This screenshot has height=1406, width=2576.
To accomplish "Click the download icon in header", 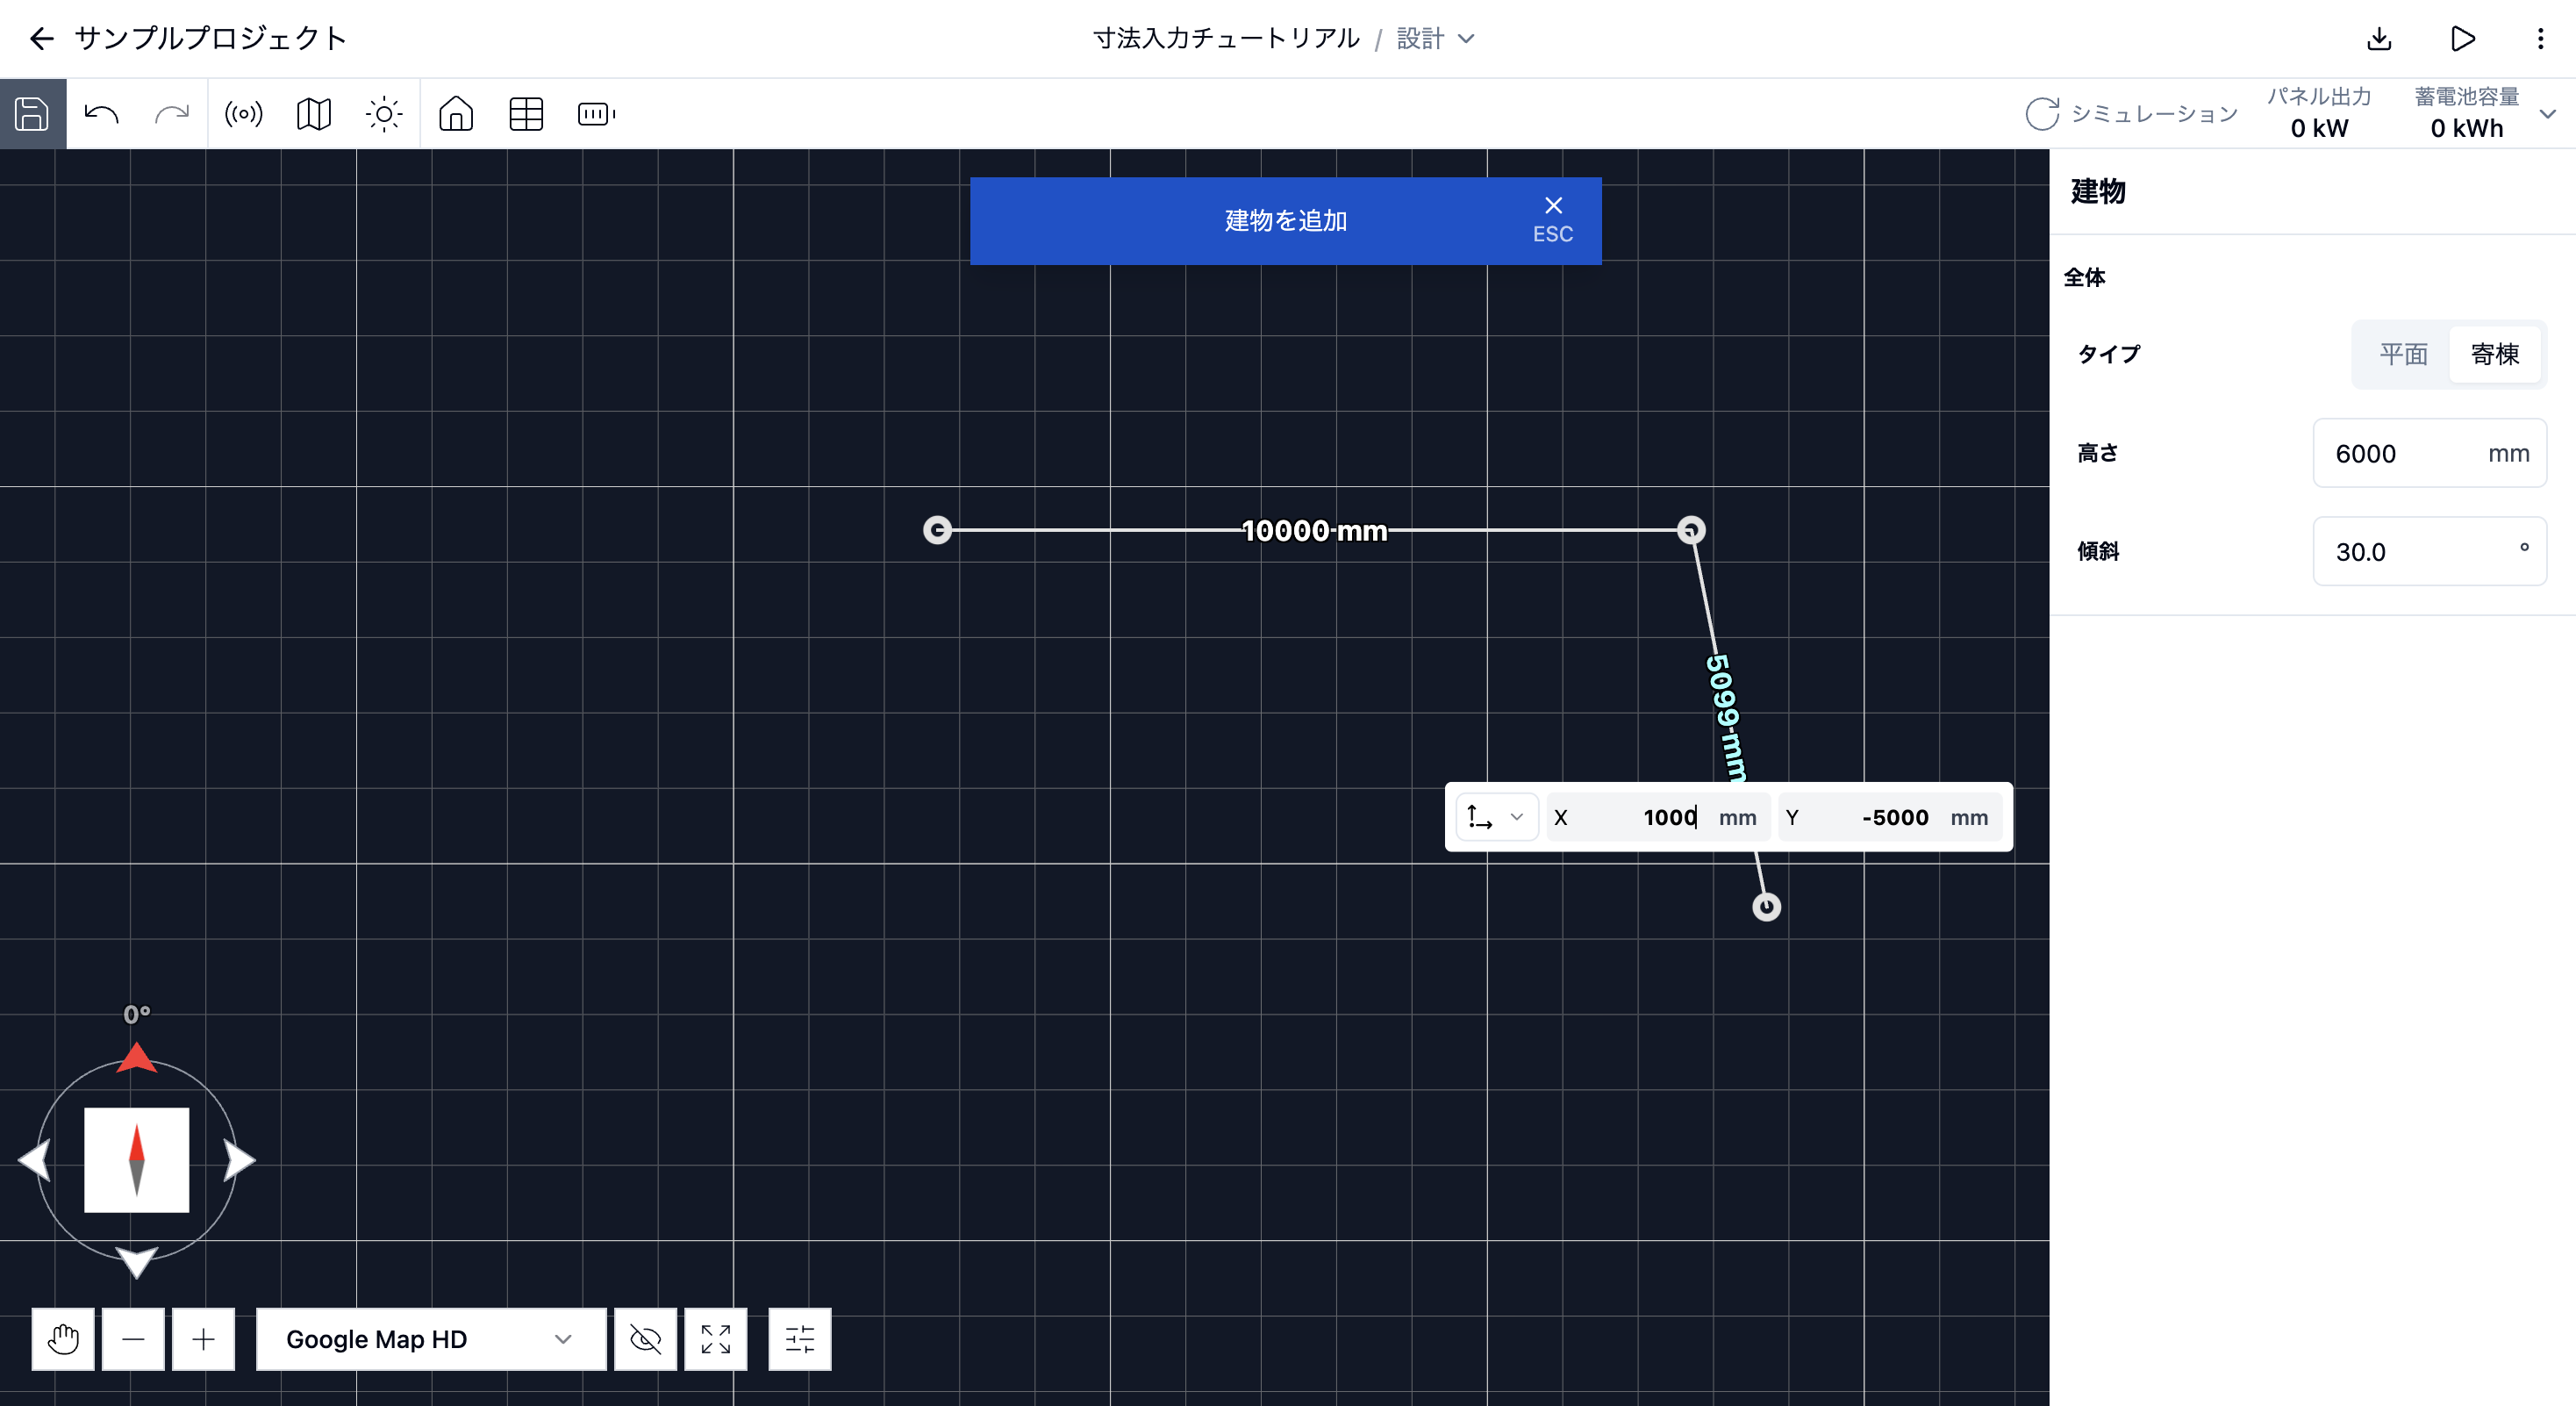I will coord(2380,39).
